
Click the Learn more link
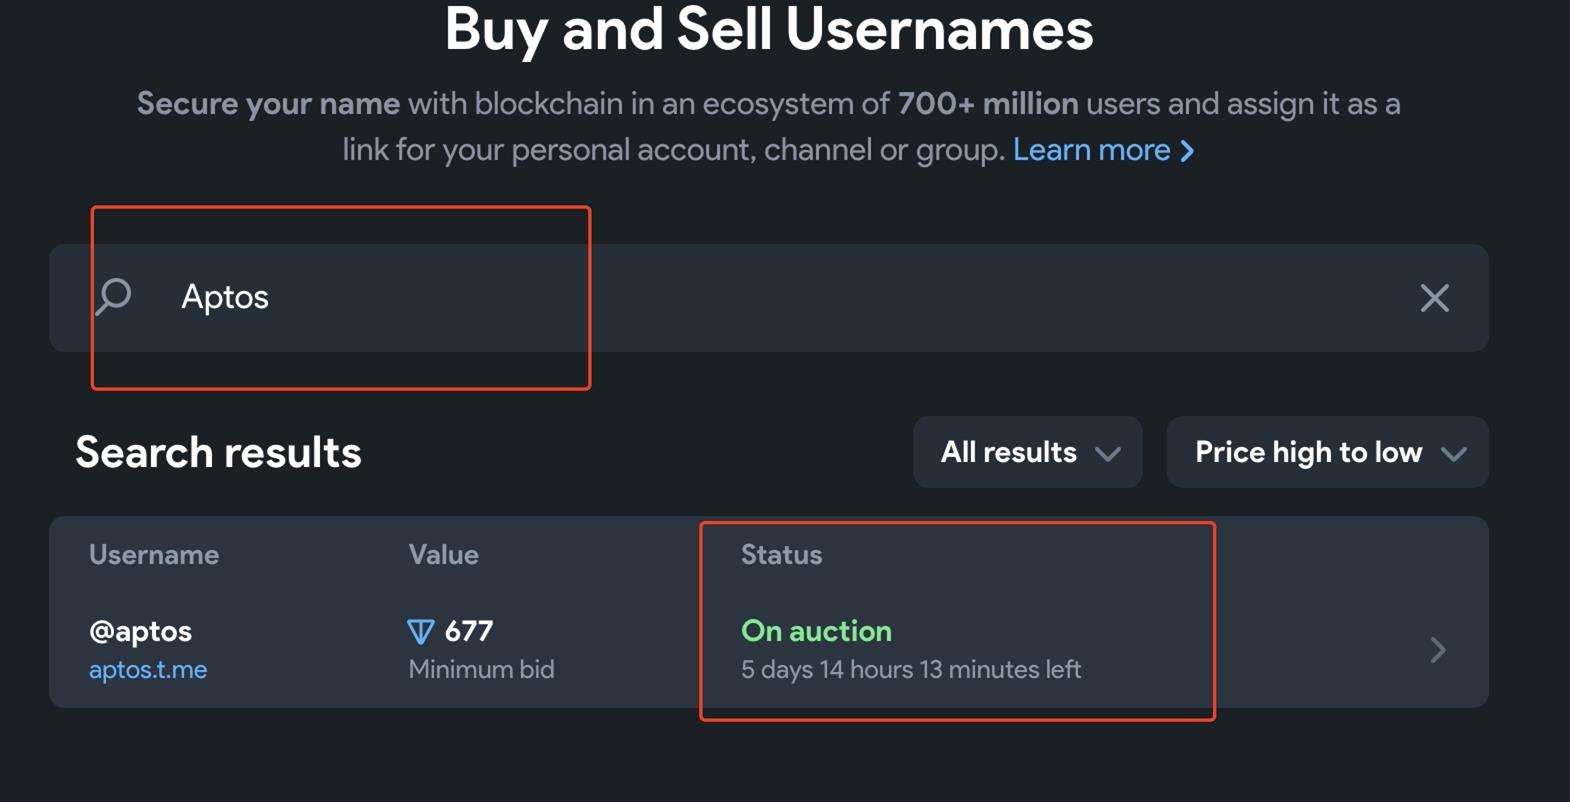1091,150
